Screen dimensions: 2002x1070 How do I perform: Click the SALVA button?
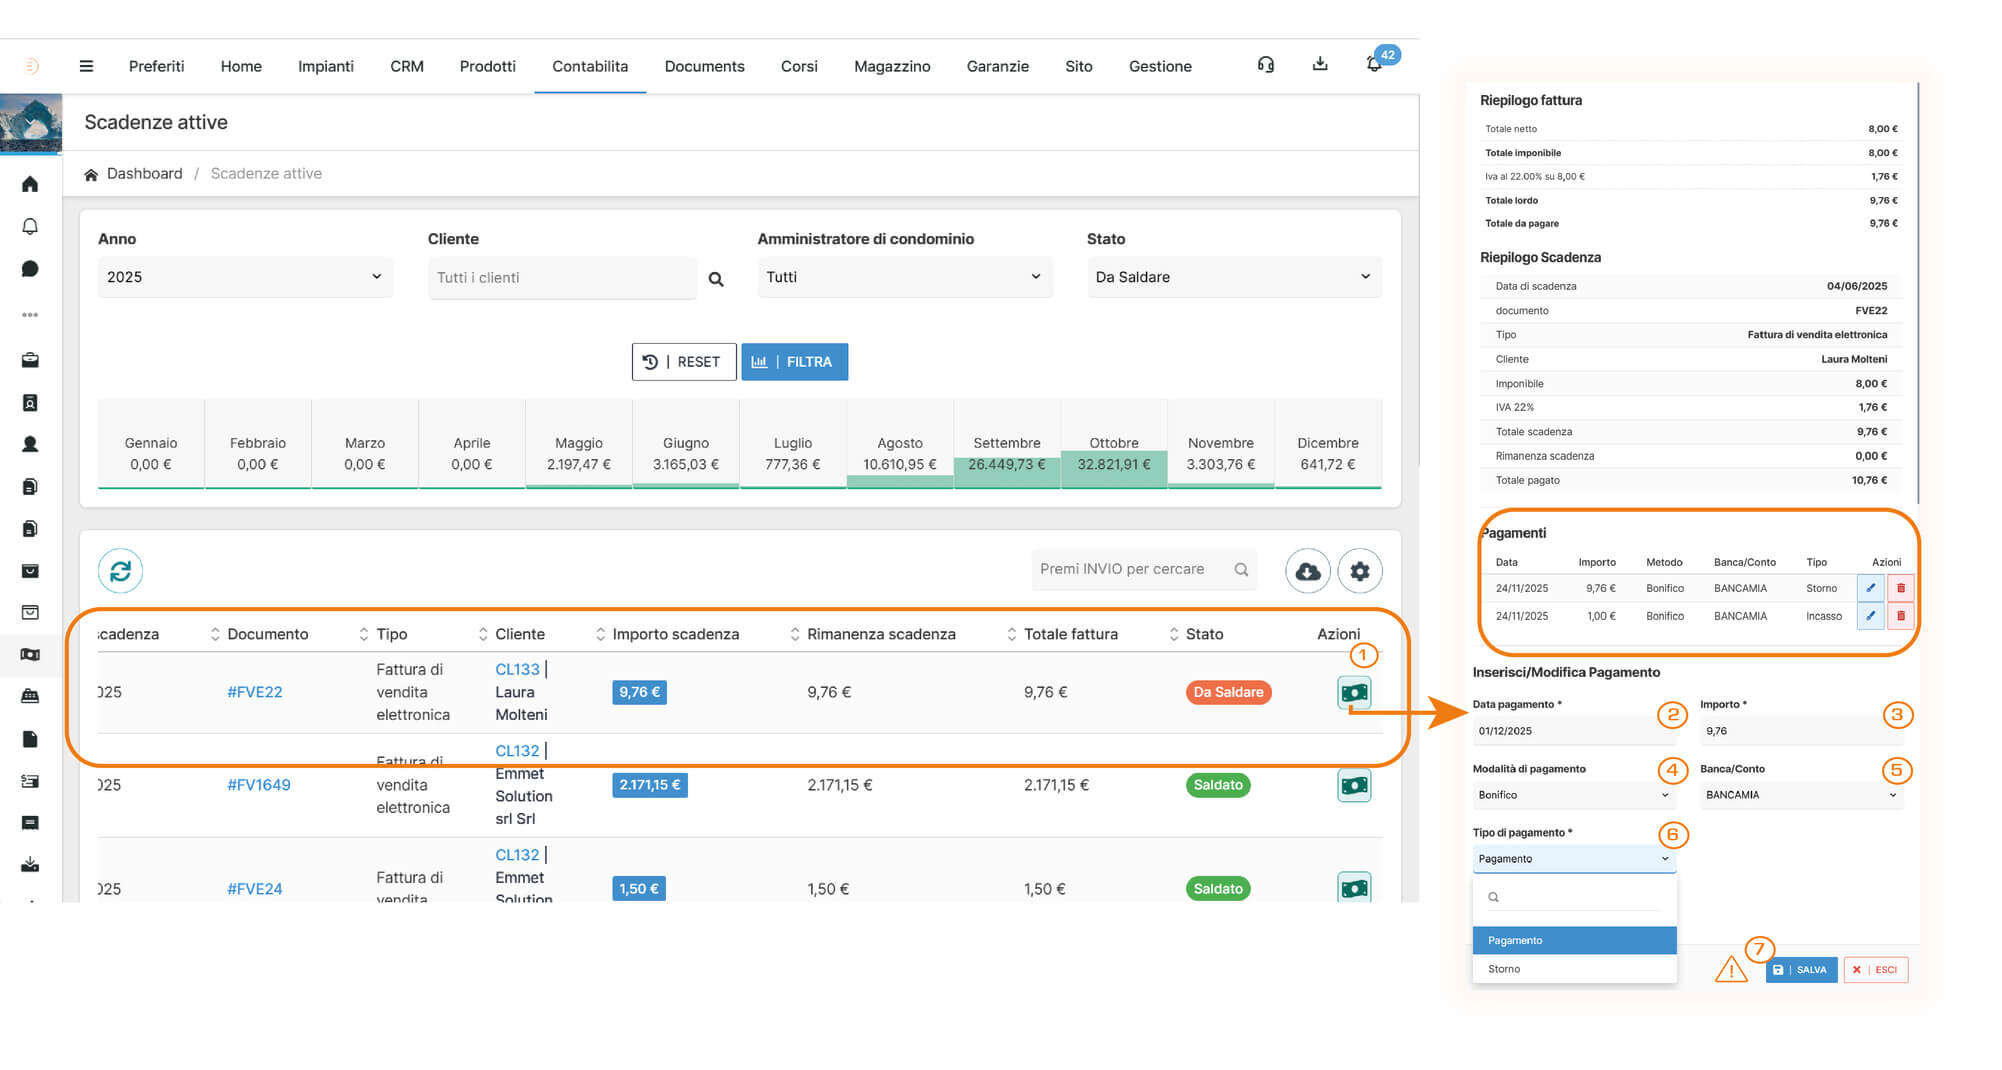click(x=1801, y=970)
